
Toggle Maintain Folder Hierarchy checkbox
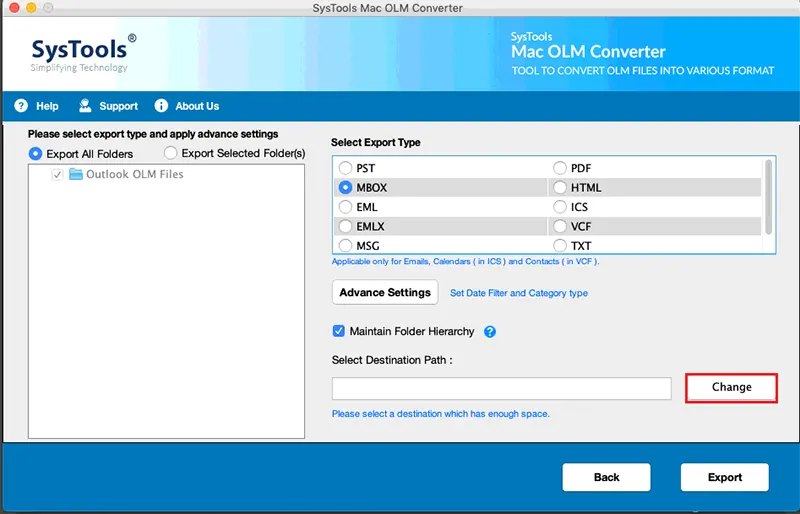click(338, 331)
